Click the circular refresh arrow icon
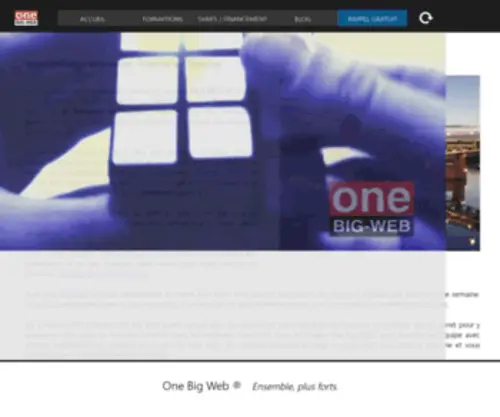This screenshot has width=500, height=417. (x=426, y=18)
